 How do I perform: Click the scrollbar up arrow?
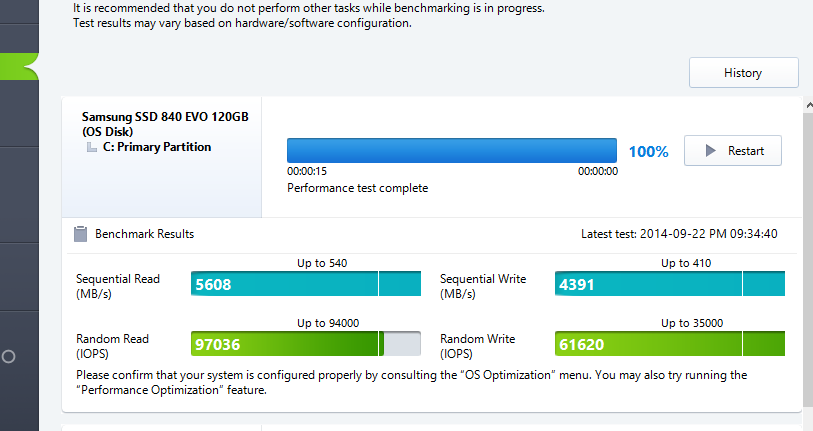[x=809, y=106]
